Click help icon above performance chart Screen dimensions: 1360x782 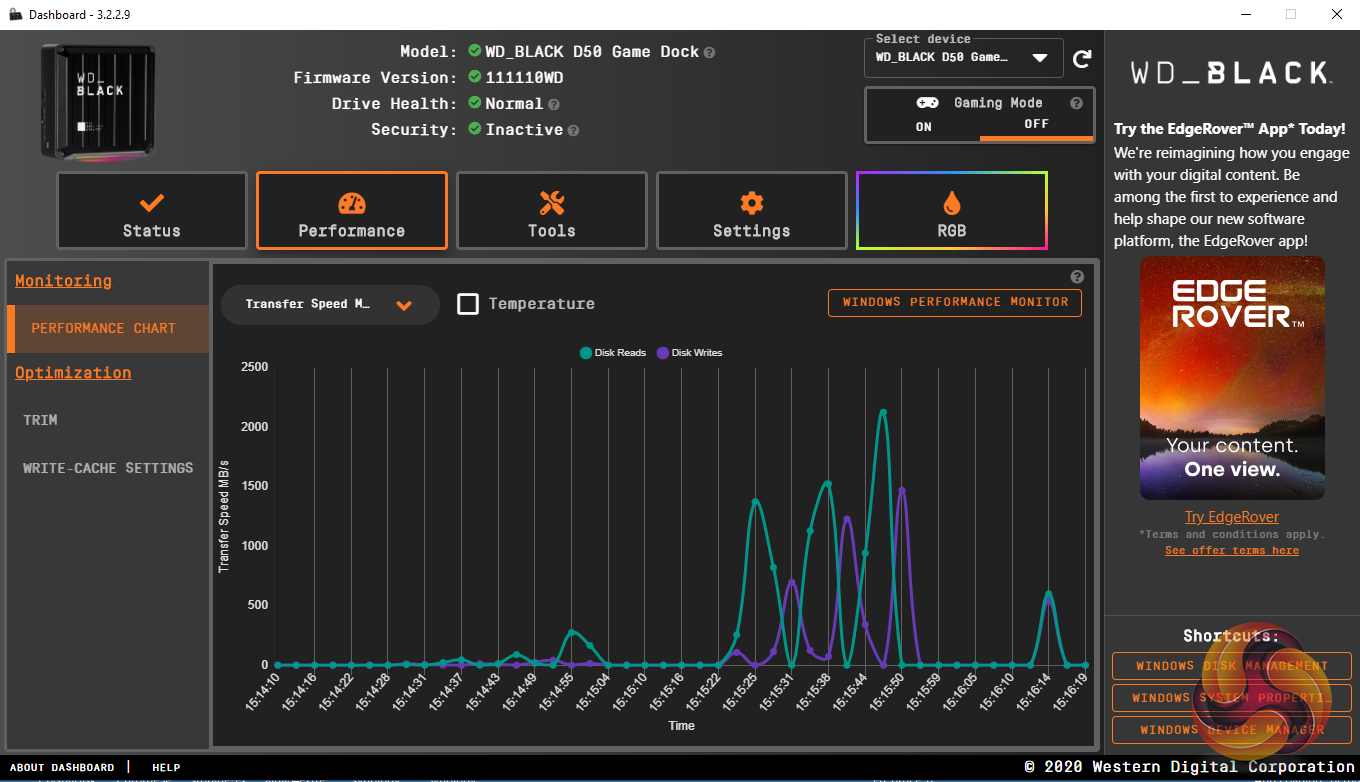click(1077, 277)
